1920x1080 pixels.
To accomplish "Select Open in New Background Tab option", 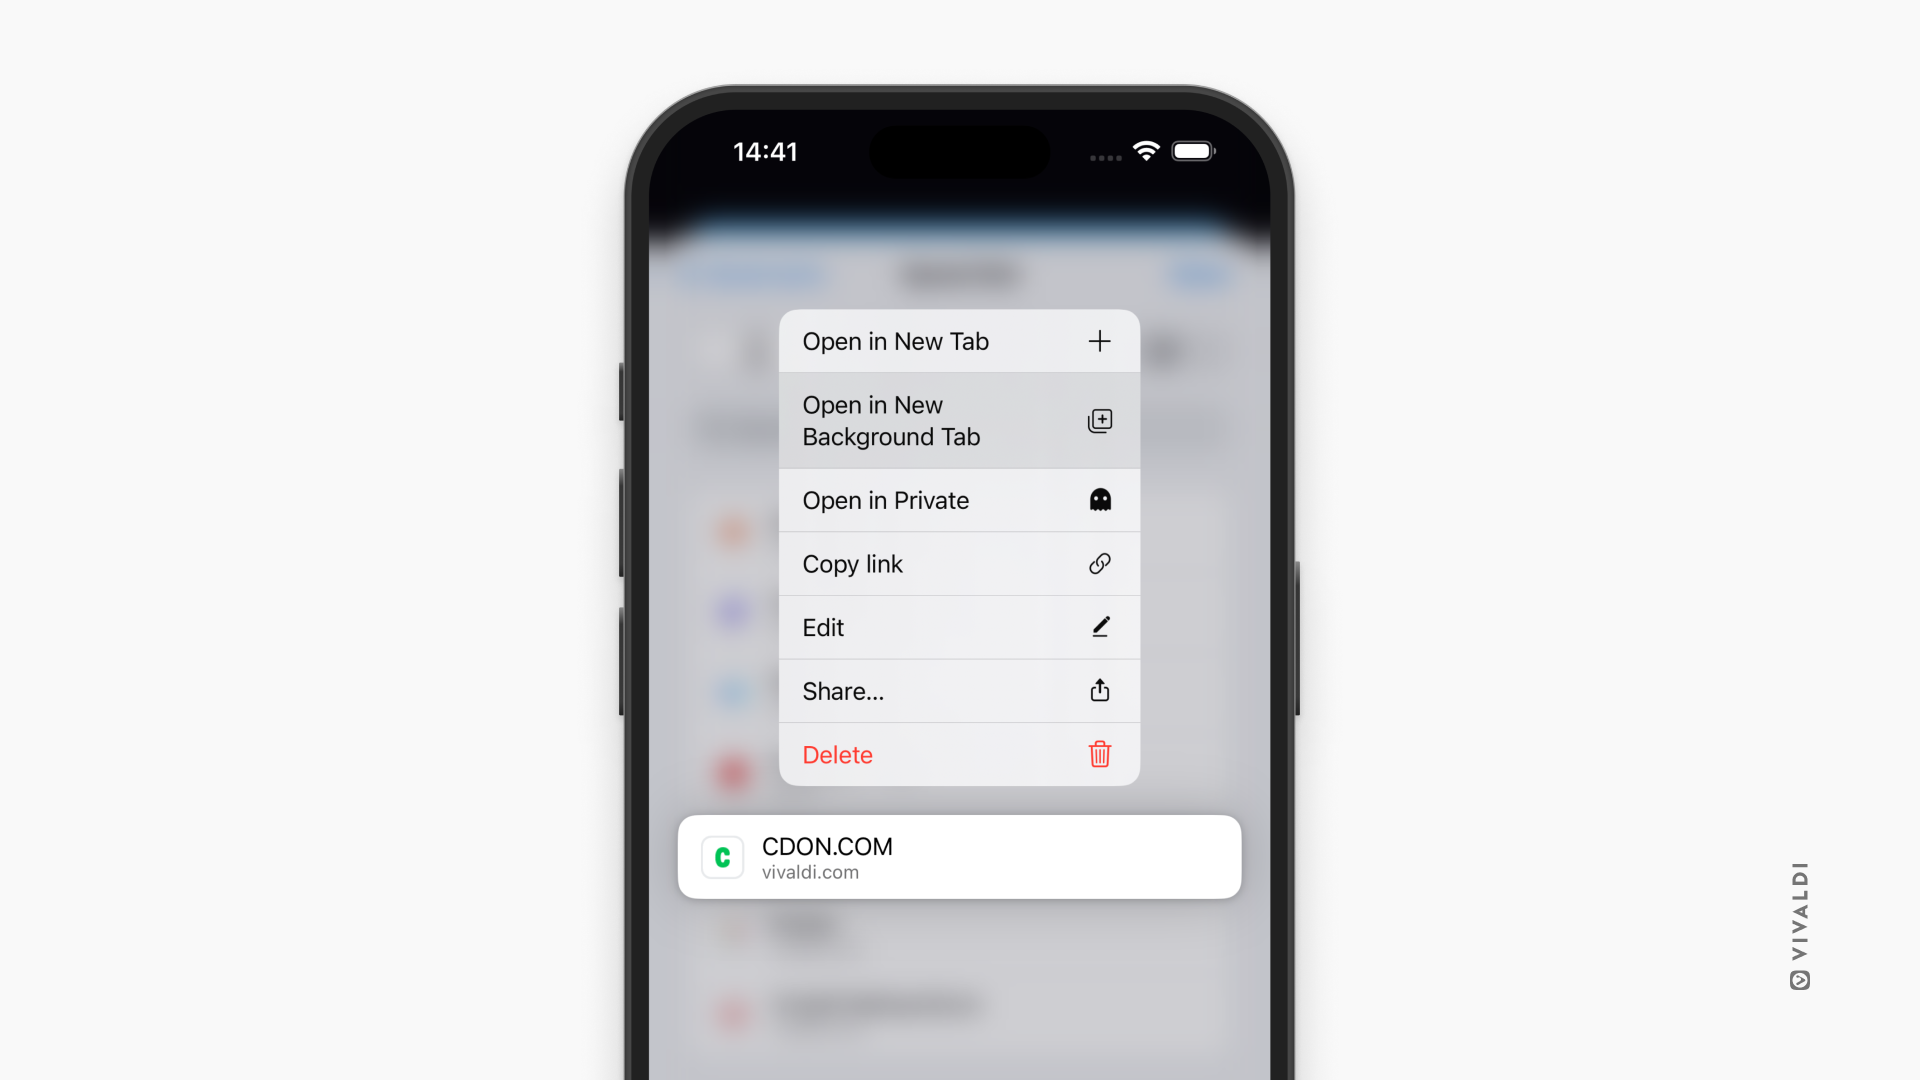I will coord(959,421).
